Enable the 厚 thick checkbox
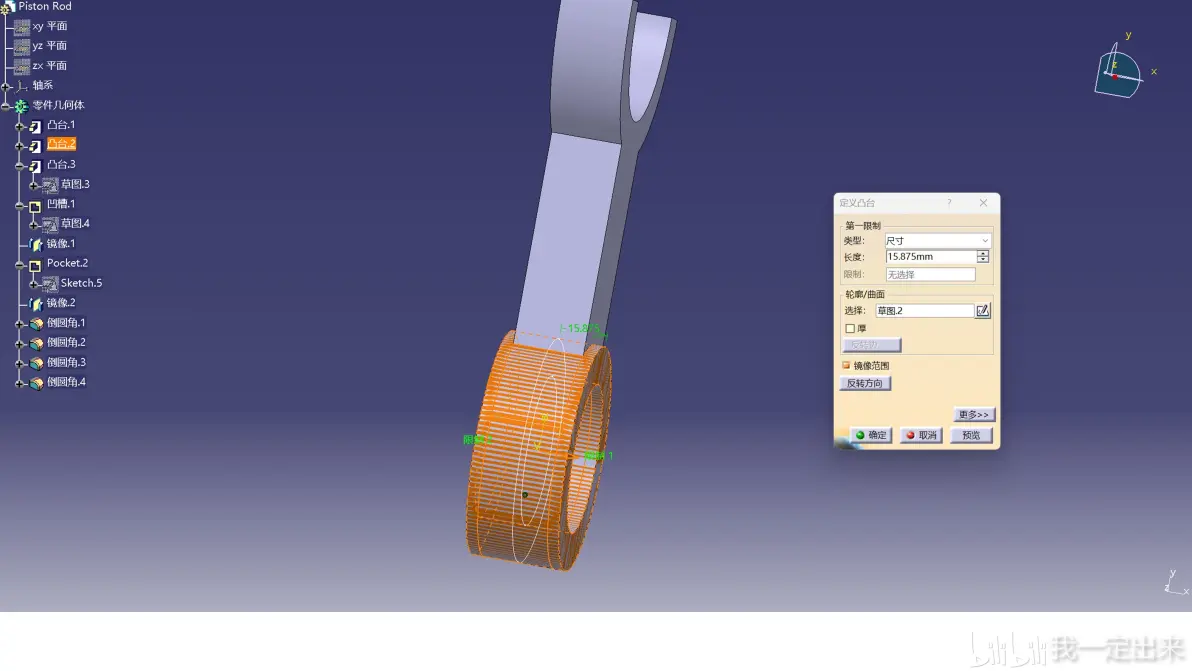This screenshot has width=1192, height=671. point(850,328)
